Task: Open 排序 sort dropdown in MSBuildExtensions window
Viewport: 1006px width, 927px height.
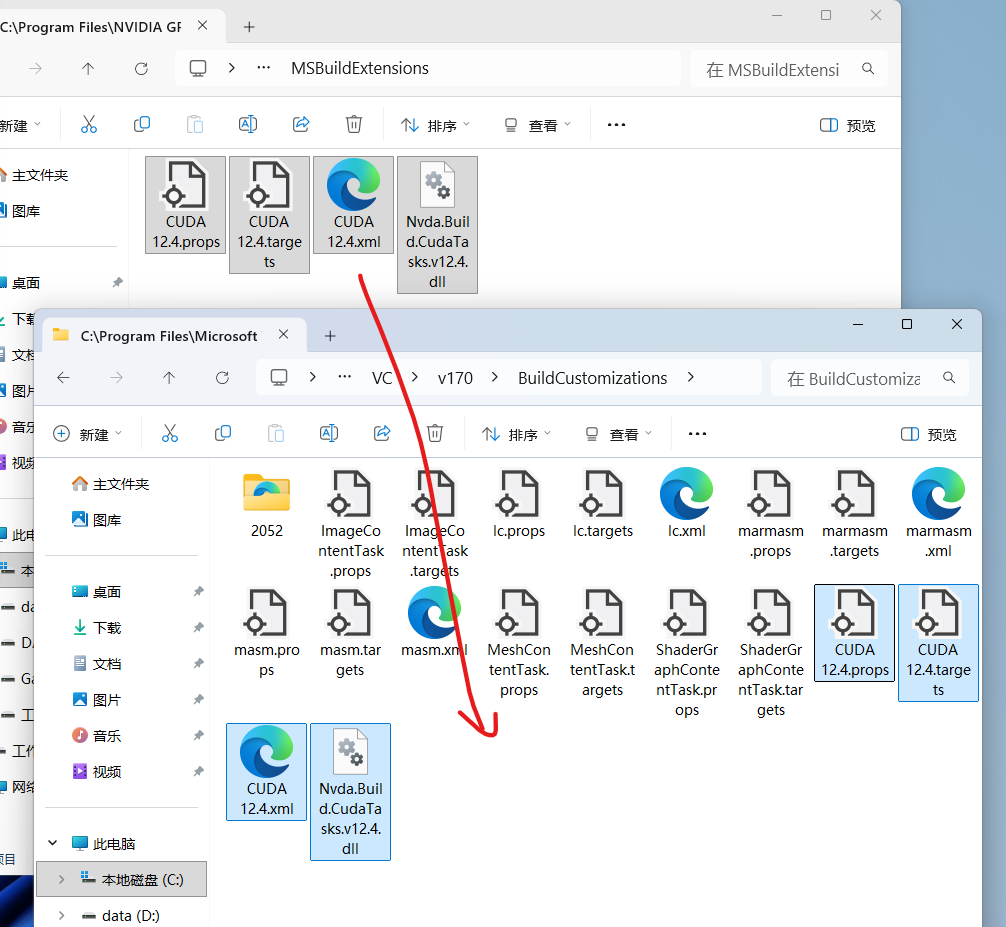Action: [x=436, y=125]
